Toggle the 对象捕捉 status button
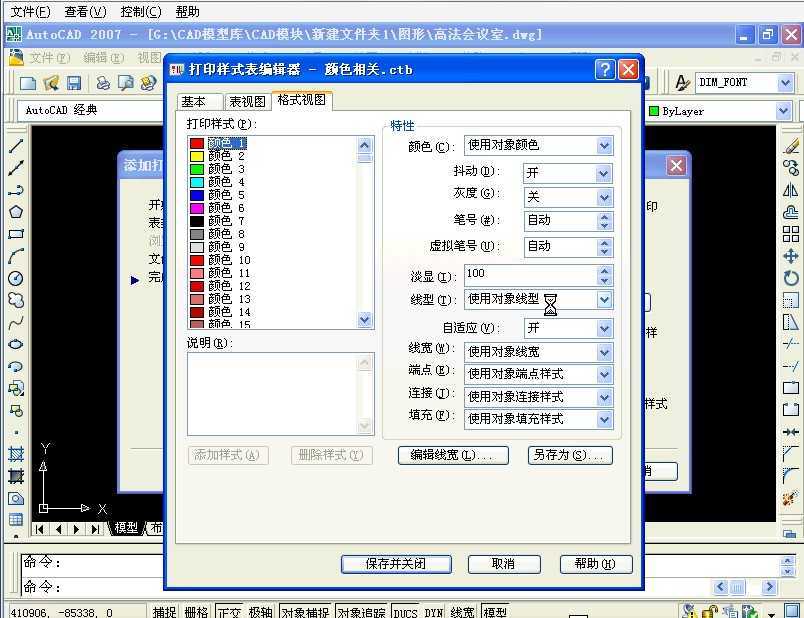 pyautogui.click(x=306, y=612)
